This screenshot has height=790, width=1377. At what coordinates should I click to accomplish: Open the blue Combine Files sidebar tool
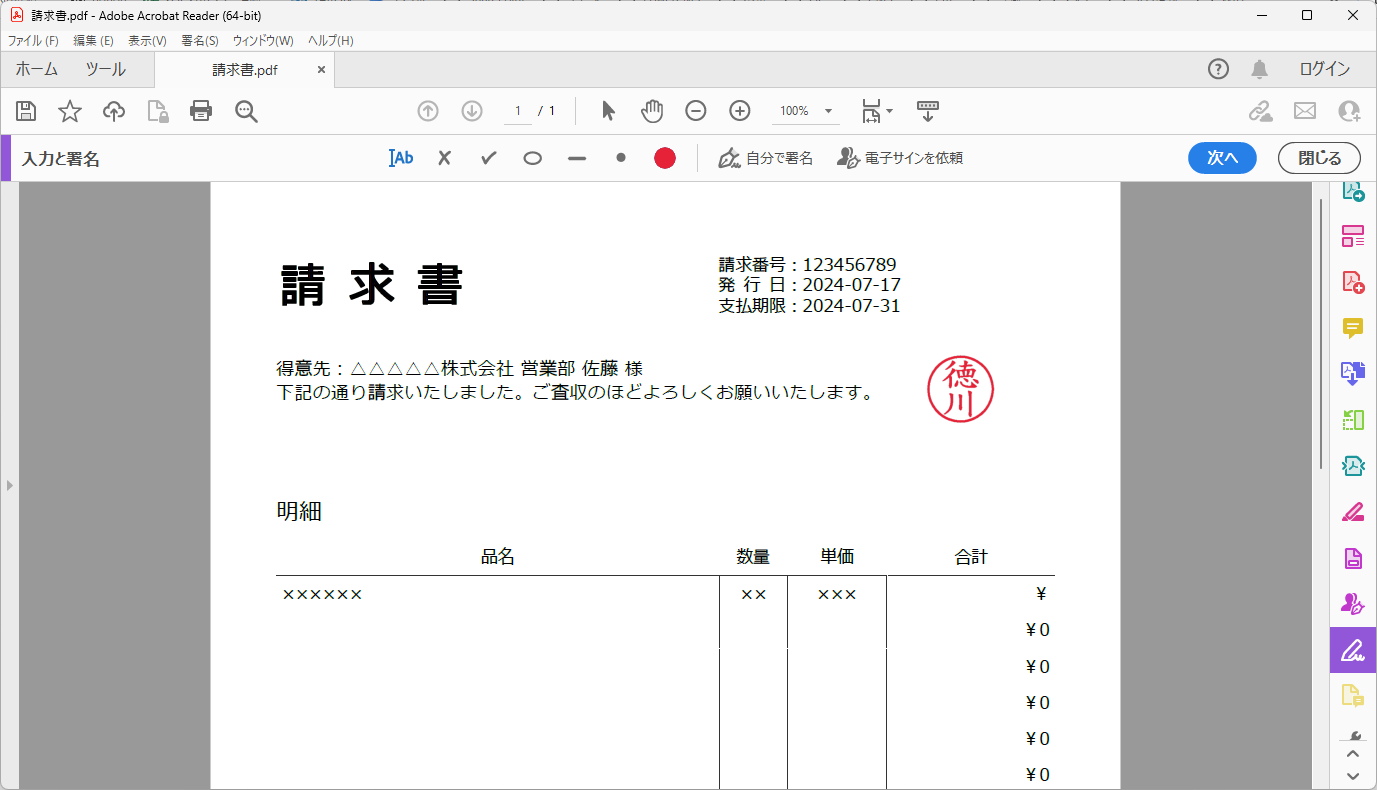click(1353, 374)
